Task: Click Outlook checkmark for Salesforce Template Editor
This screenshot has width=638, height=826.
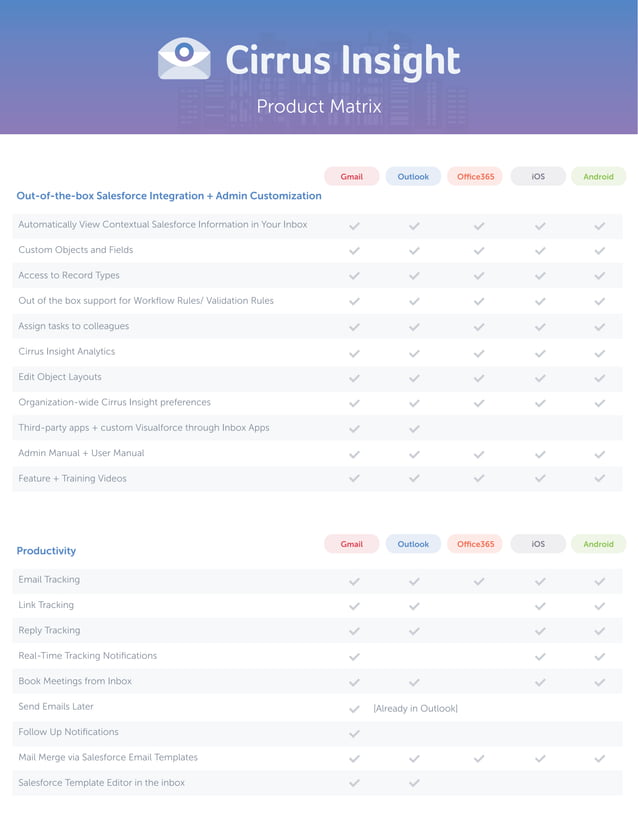Action: coord(414,784)
